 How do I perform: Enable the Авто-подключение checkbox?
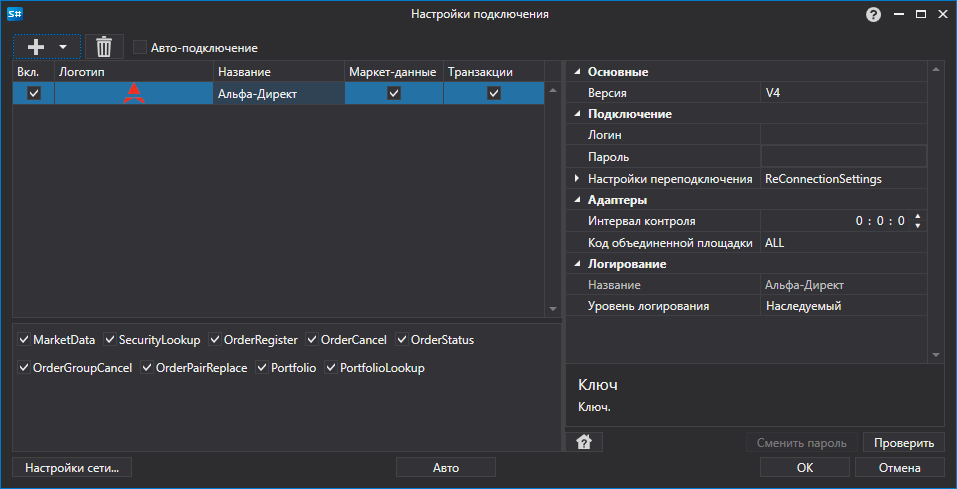pyautogui.click(x=140, y=47)
